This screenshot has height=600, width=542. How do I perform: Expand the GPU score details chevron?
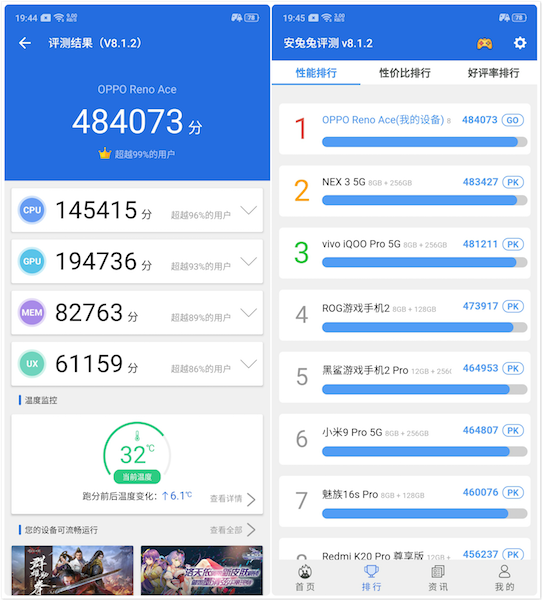tap(249, 261)
